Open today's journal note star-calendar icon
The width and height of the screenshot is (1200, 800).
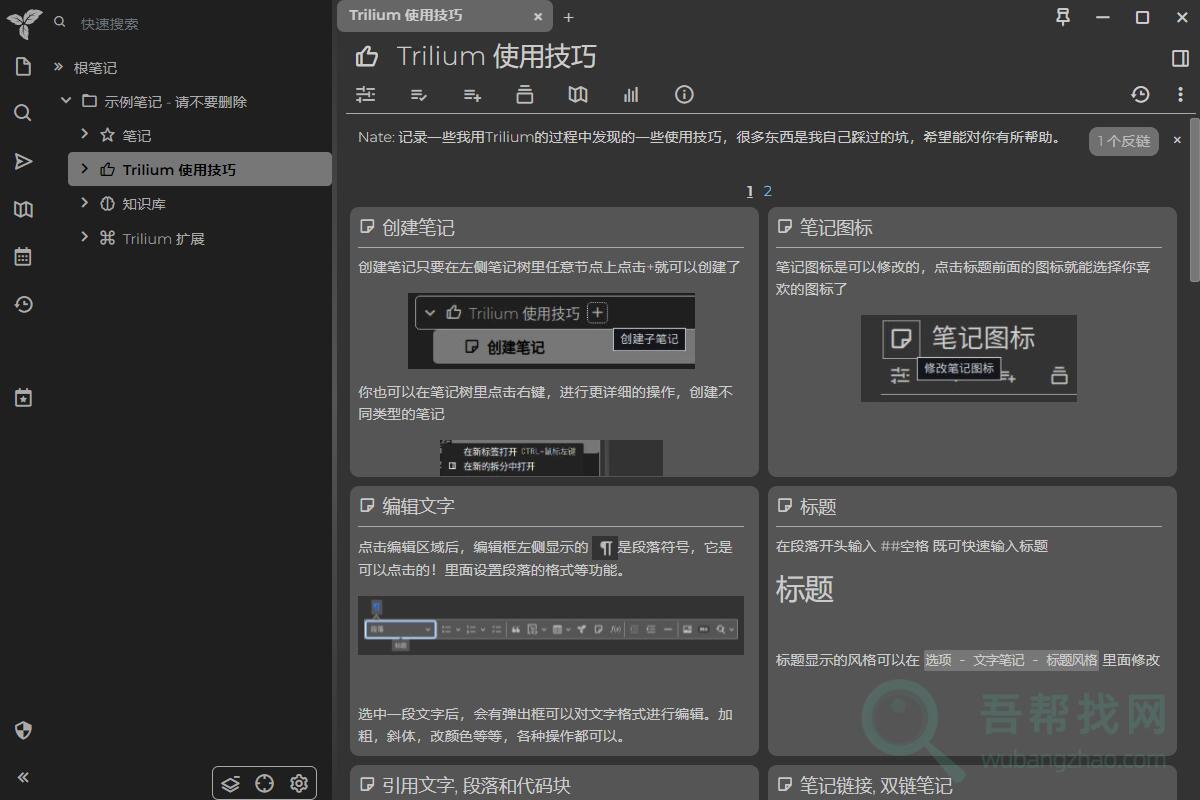coord(23,398)
